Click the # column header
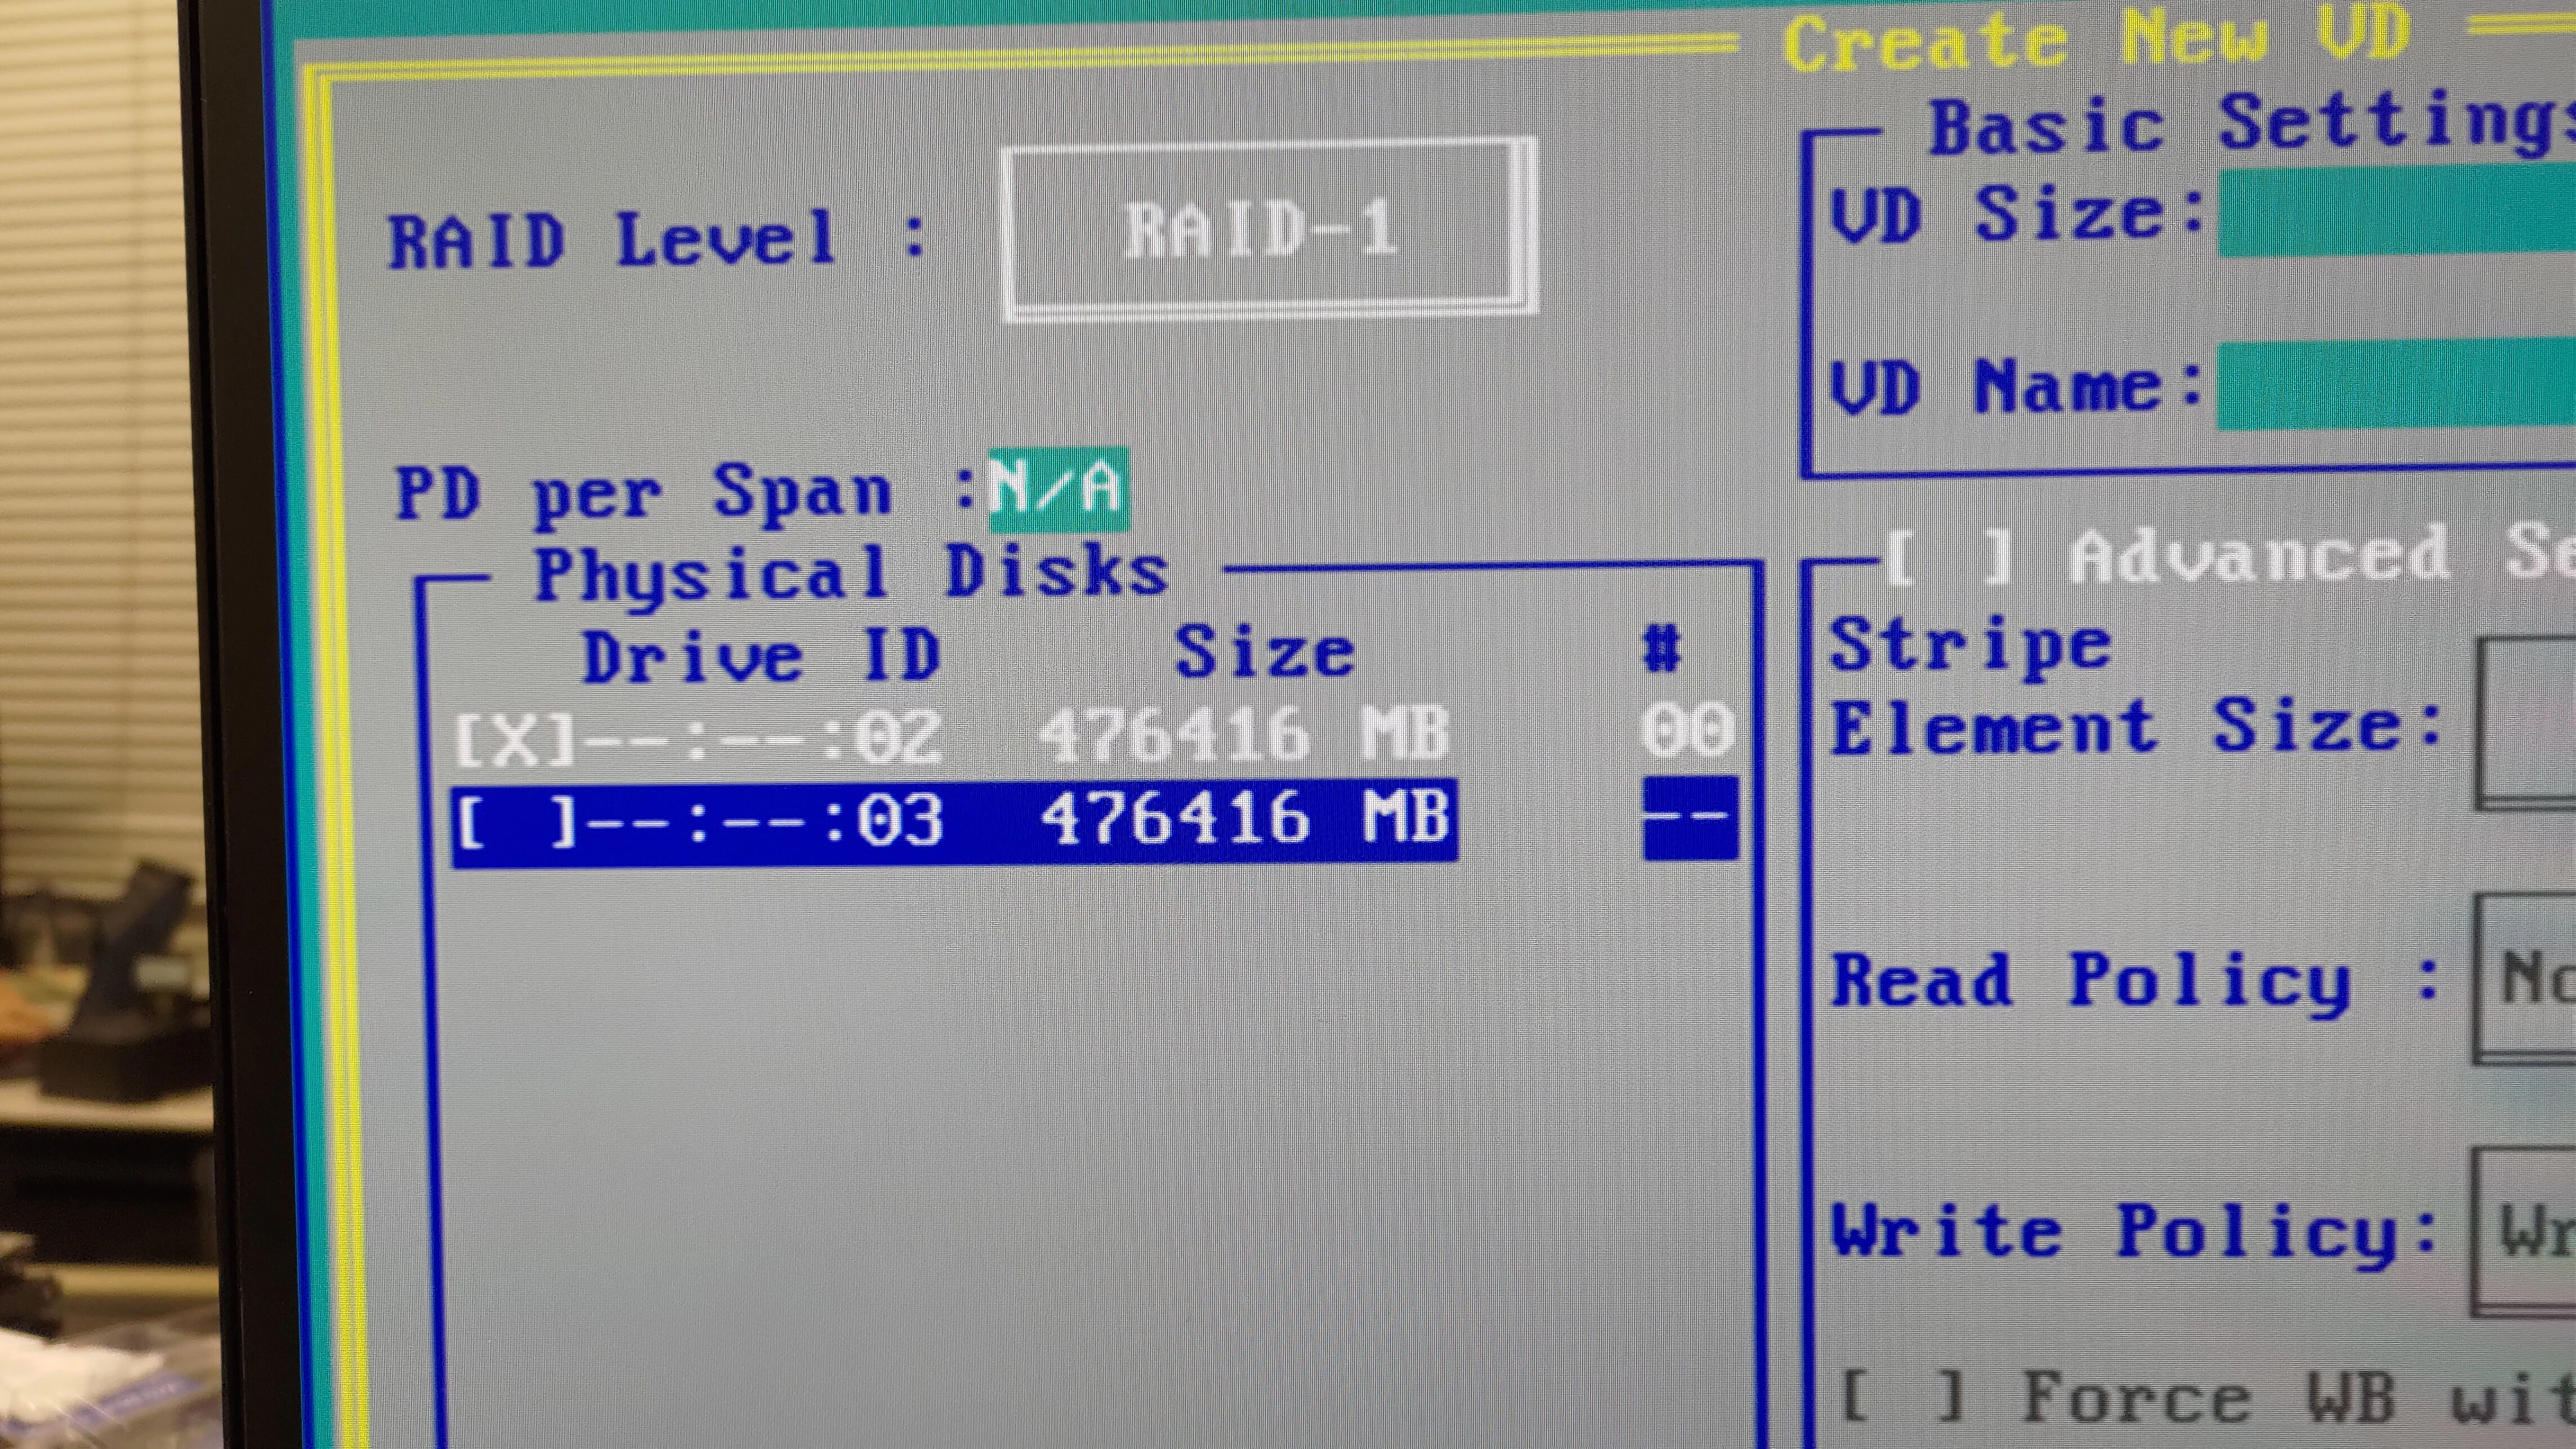 (x=1662, y=648)
